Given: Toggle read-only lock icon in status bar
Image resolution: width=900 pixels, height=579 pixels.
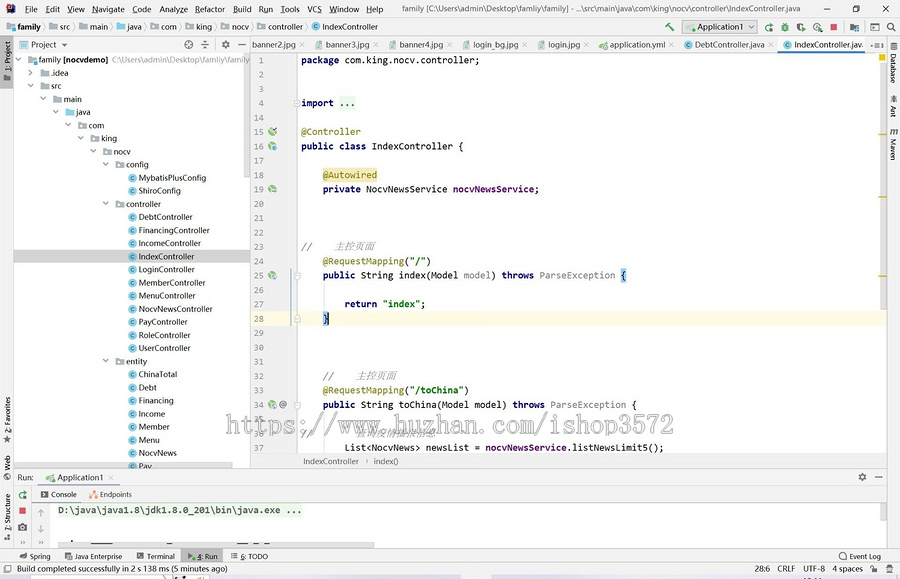Looking at the screenshot, I should pos(873,569).
